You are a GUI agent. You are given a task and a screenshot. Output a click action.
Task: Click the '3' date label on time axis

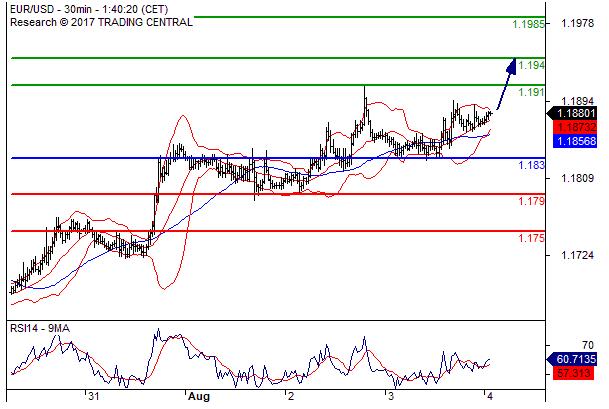[391, 397]
